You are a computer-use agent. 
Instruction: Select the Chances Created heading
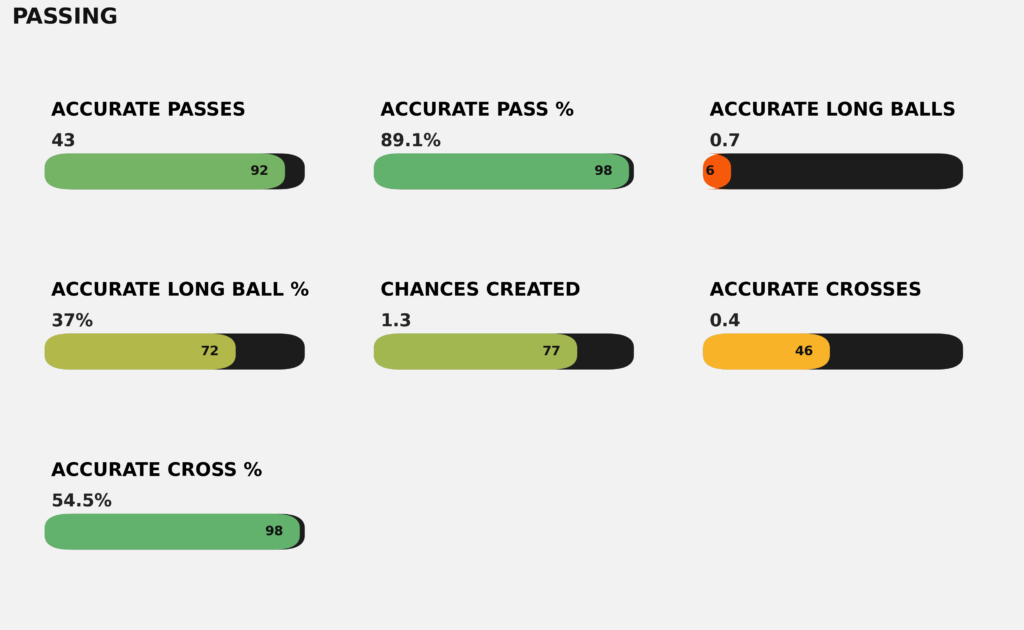click(480, 290)
